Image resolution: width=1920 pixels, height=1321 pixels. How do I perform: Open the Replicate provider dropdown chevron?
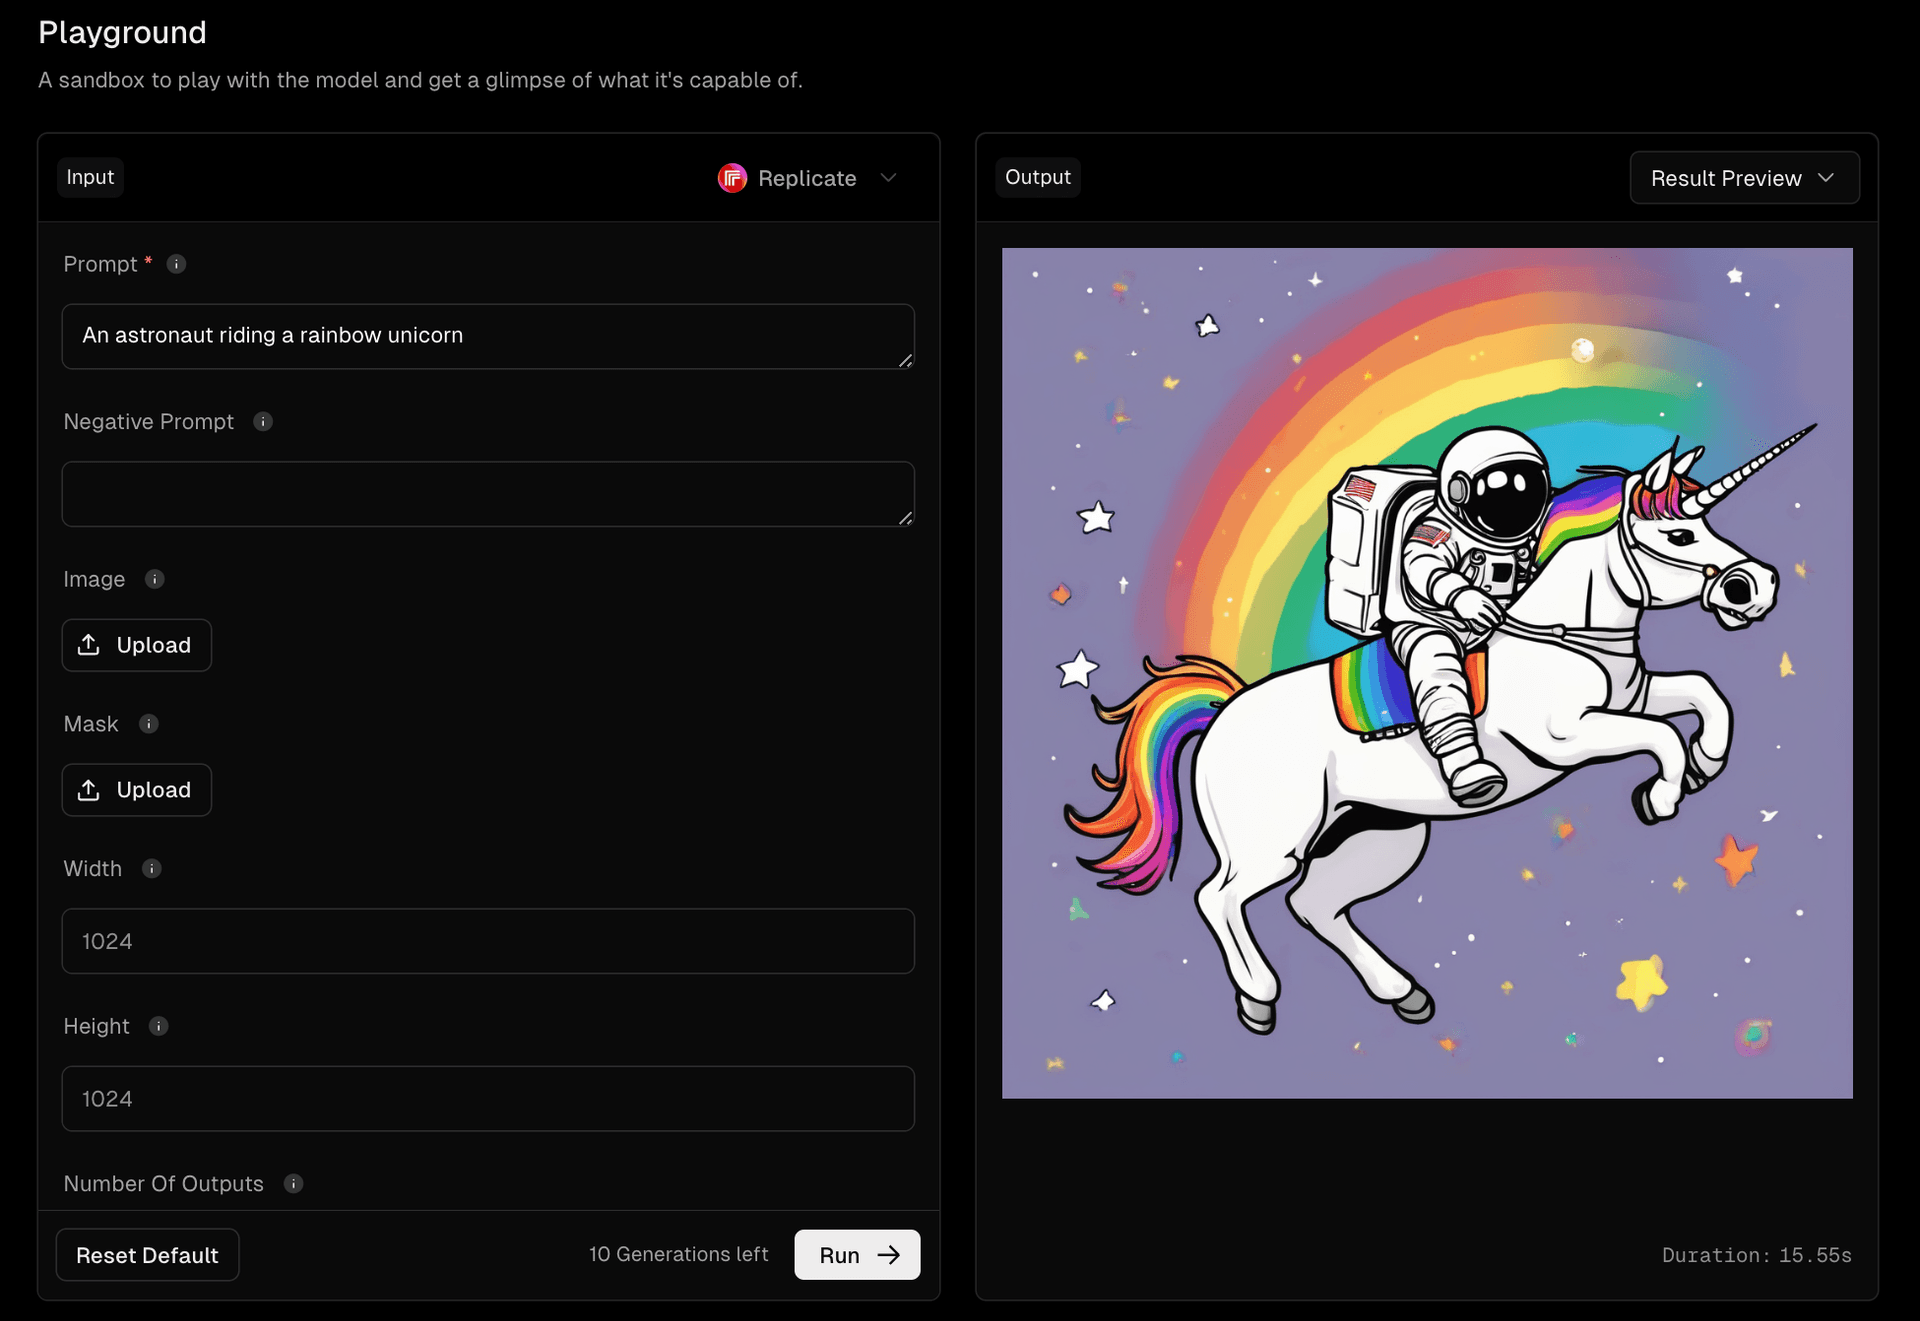888,178
